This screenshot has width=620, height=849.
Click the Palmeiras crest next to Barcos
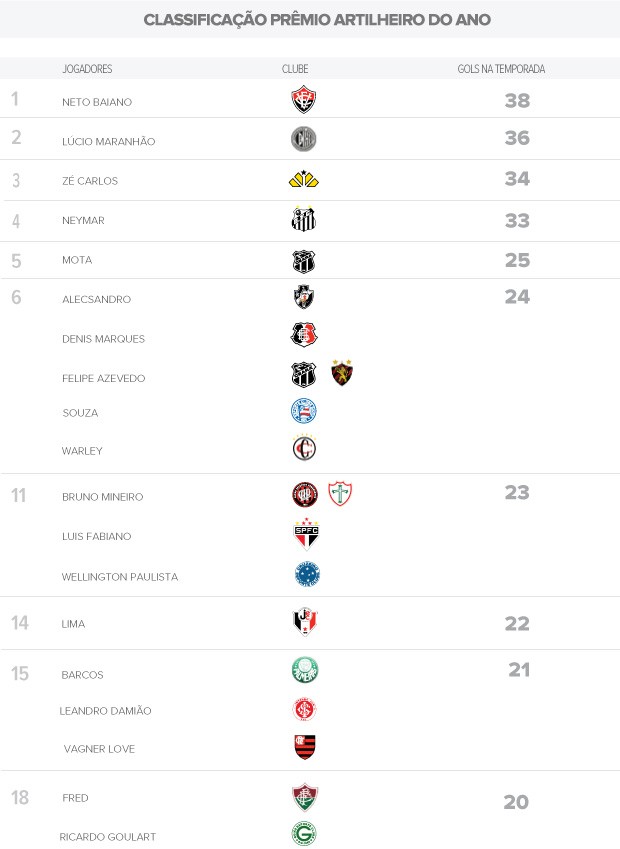point(305,670)
